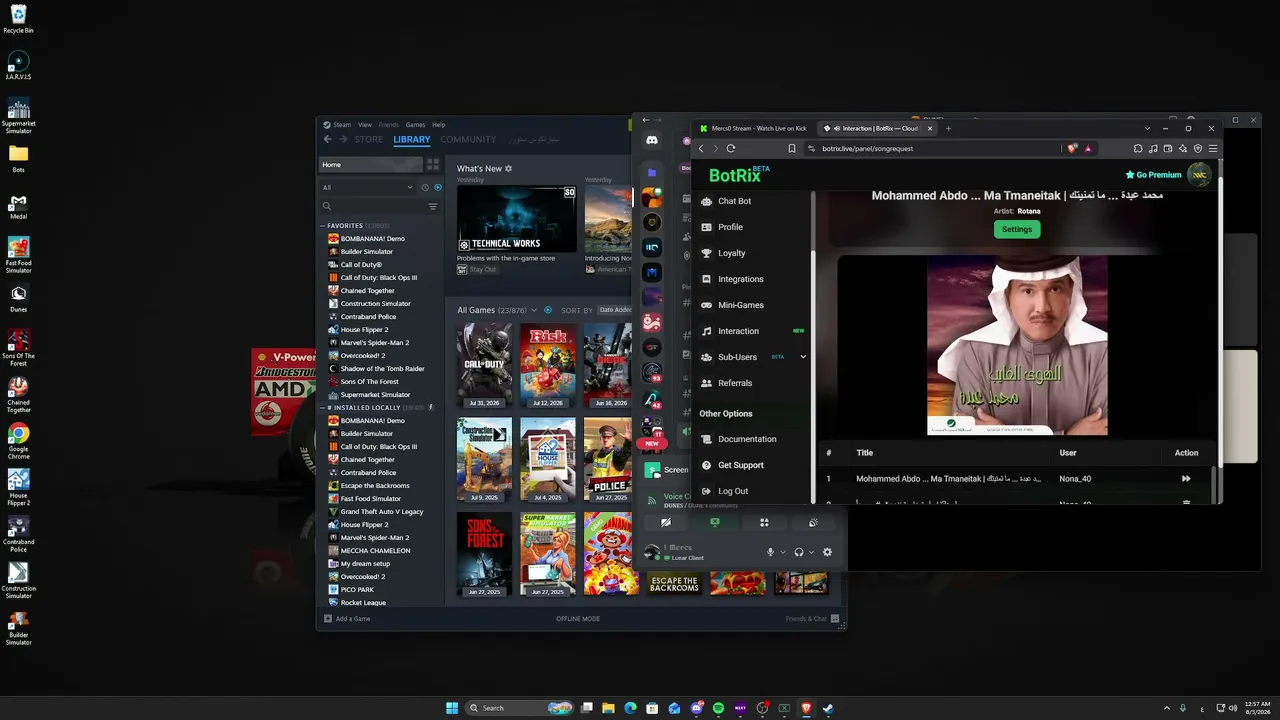
Task: Expand the Sub-Users menu in BotRix
Action: [x=803, y=357]
